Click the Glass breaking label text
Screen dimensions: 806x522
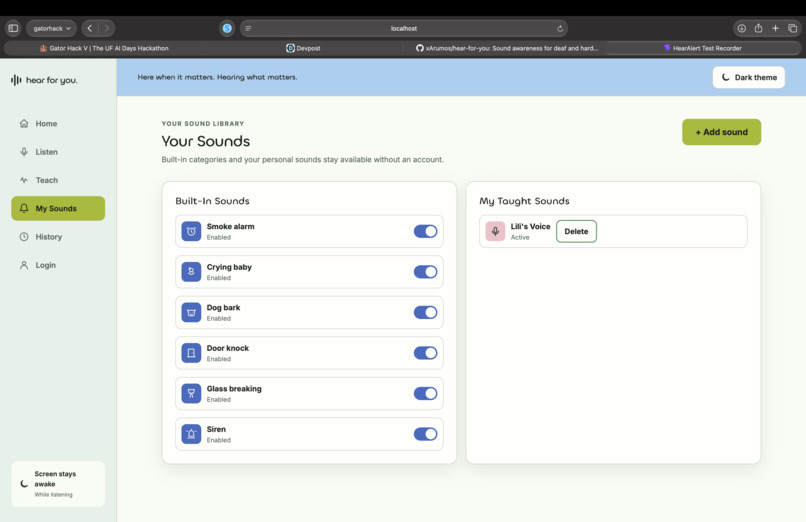[x=234, y=389]
